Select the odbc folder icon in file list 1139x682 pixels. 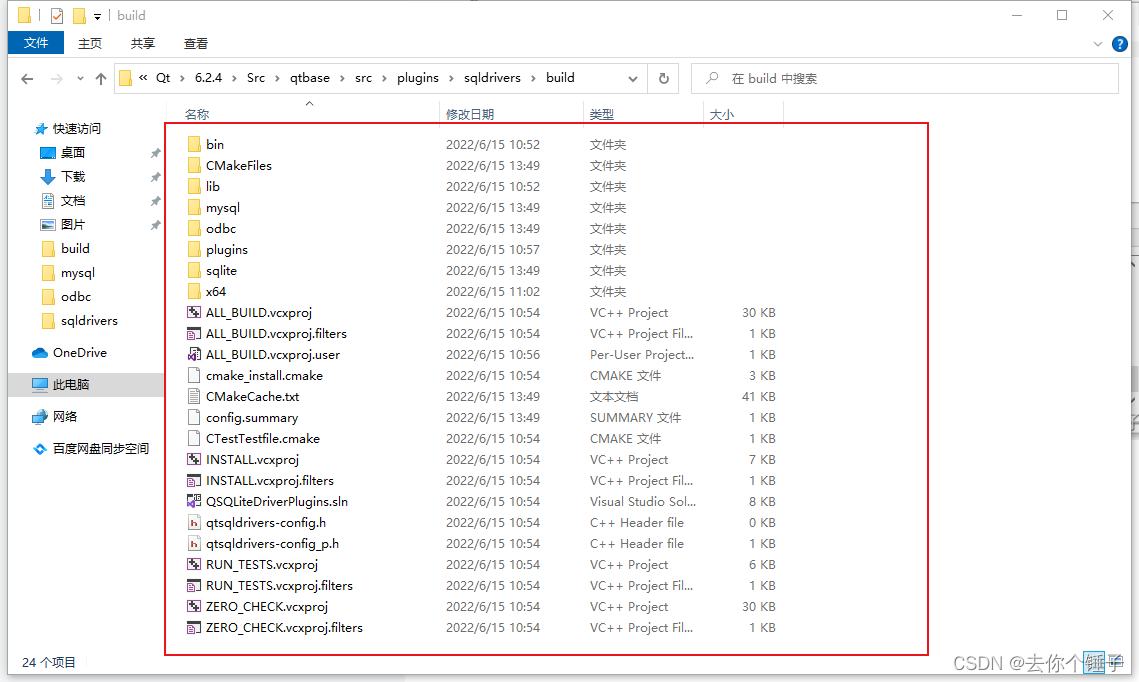(x=194, y=229)
